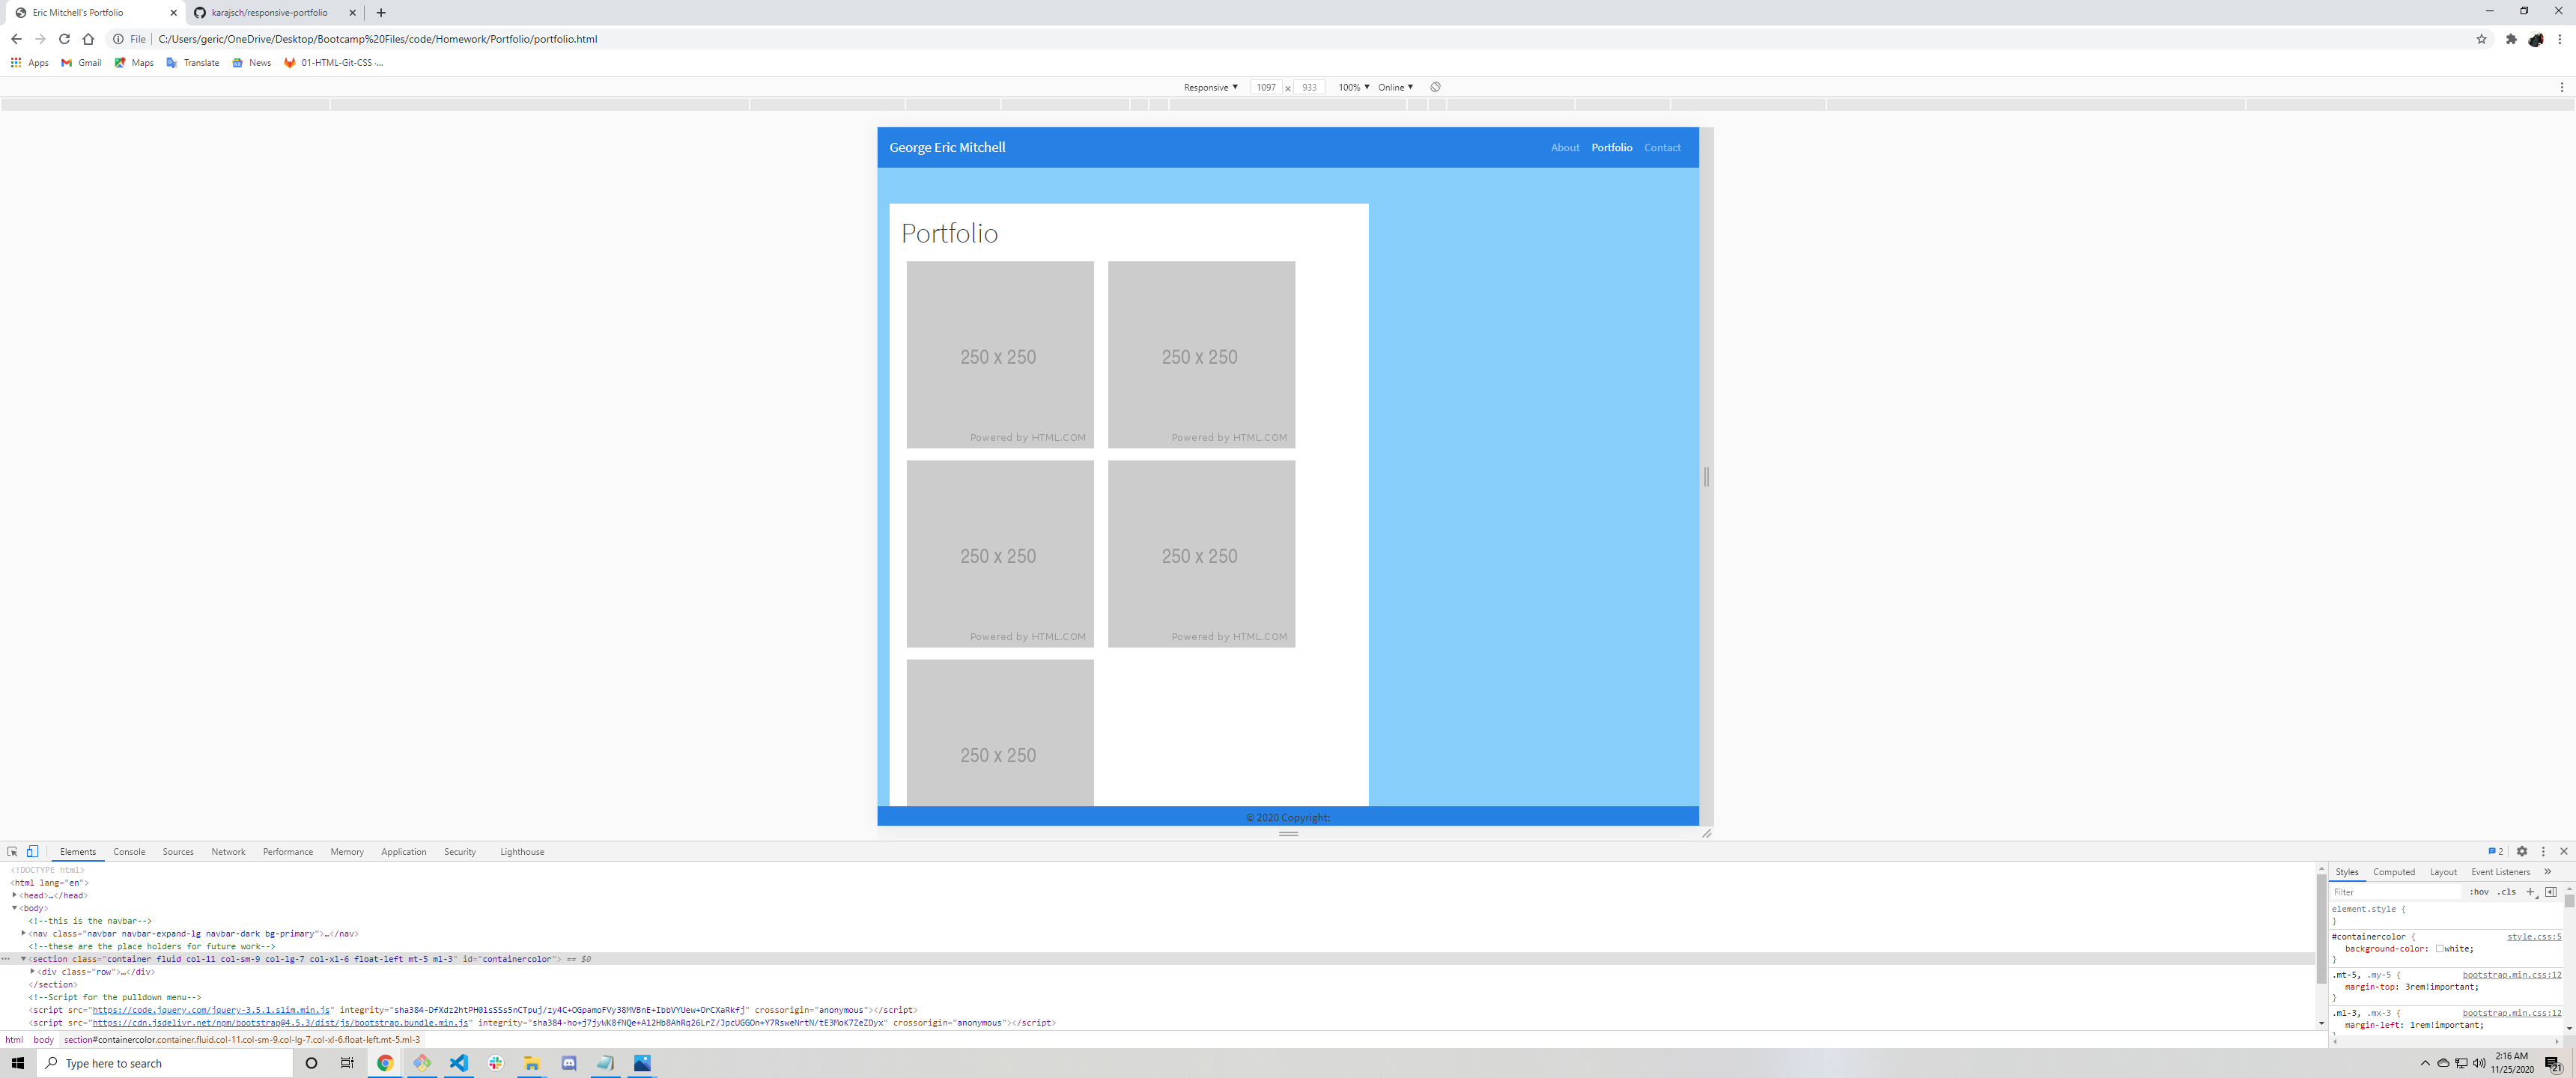Viewport: 2576px width, 1078px height.
Task: Launch Visual Studio Code from taskbar
Action: (x=458, y=1062)
